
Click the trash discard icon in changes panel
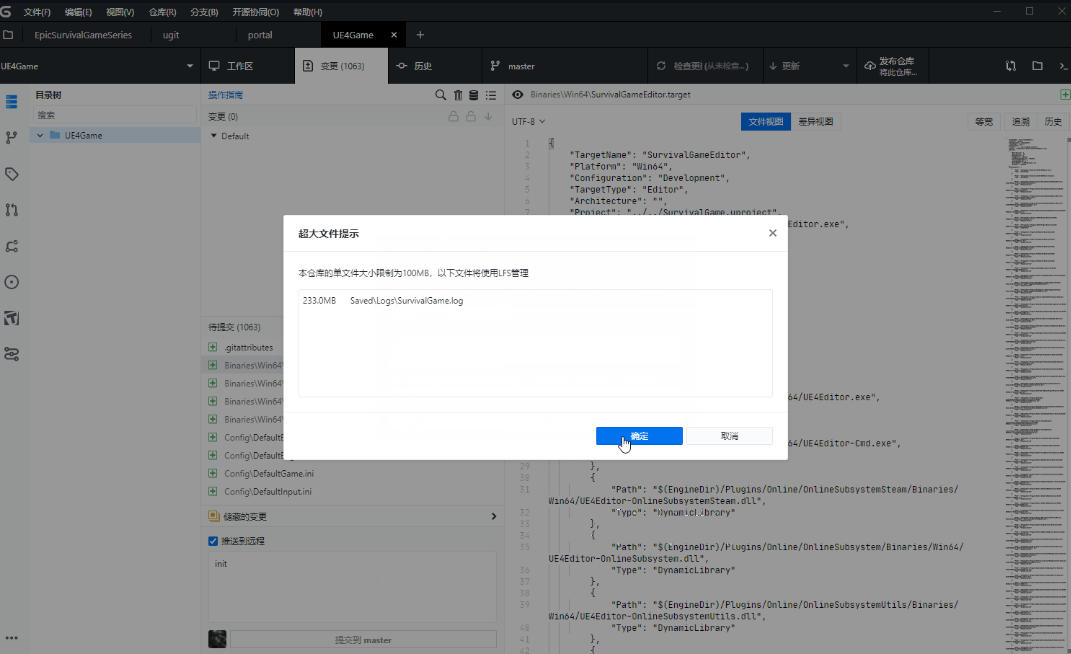457,95
